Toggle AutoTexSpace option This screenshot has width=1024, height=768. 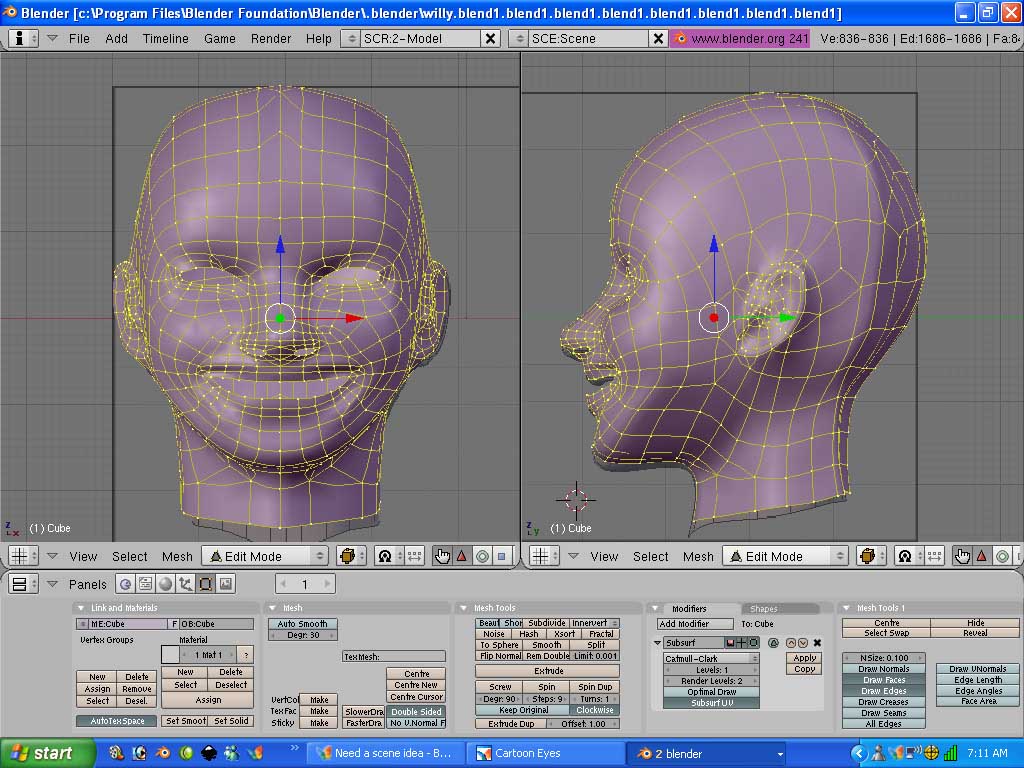tap(117, 721)
